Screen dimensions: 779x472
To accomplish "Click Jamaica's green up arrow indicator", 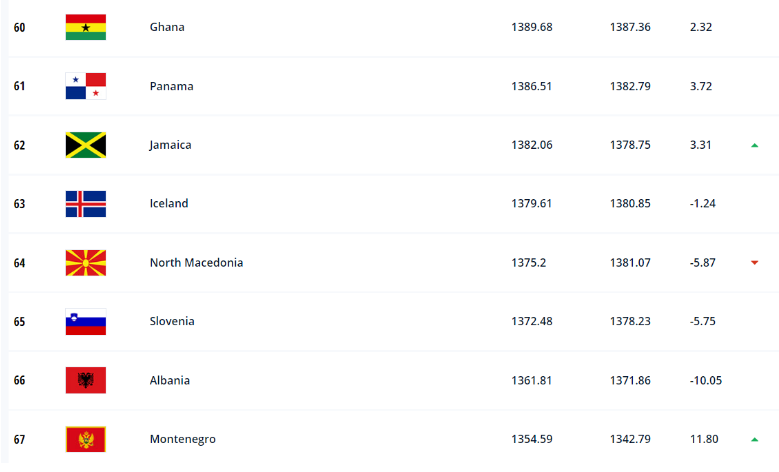I will click(754, 145).
